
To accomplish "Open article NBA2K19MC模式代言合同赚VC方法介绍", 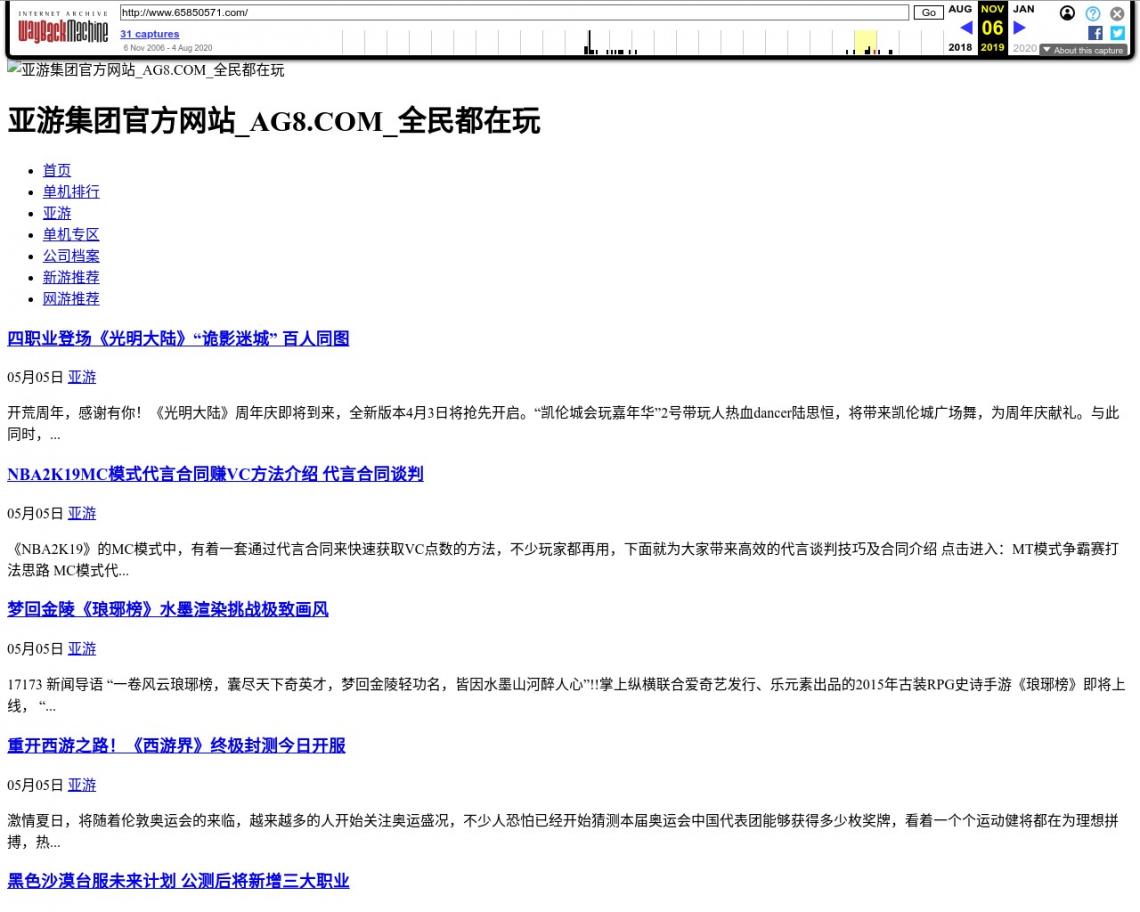I will pos(215,474).
